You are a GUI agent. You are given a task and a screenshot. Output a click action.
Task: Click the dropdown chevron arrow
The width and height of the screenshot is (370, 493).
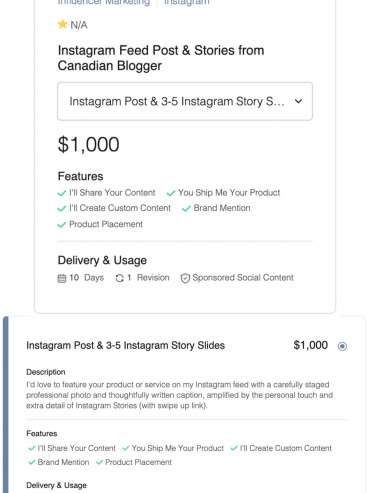[x=299, y=101]
